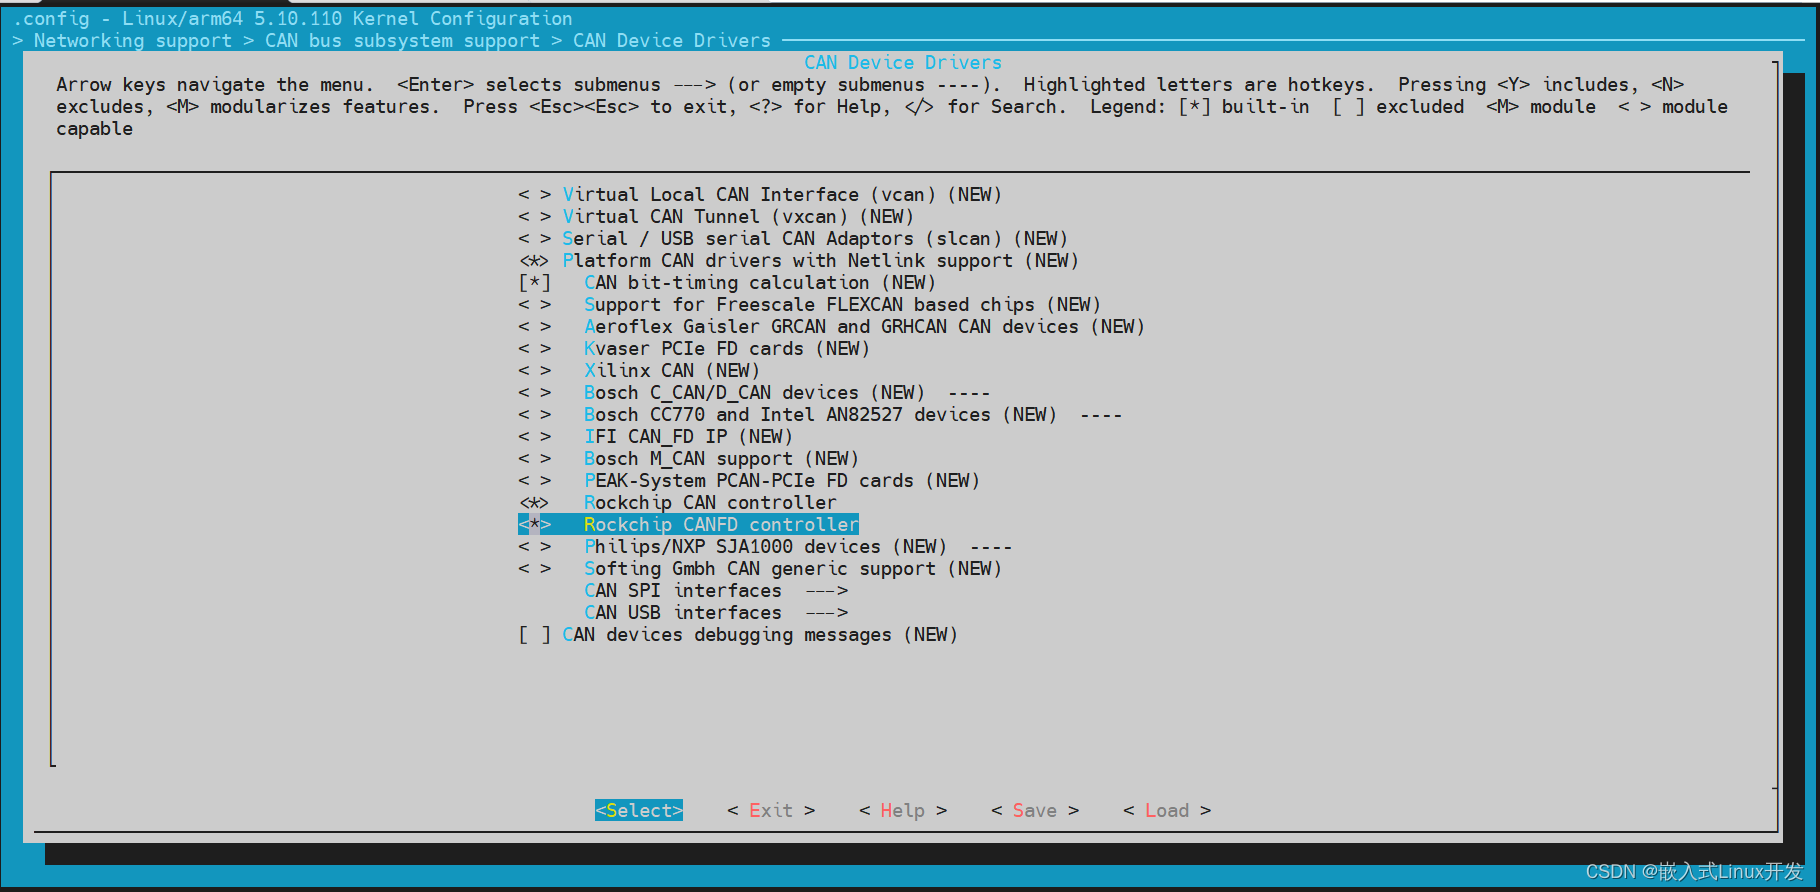Click the Help button
1820x892 pixels.
pyautogui.click(x=903, y=811)
